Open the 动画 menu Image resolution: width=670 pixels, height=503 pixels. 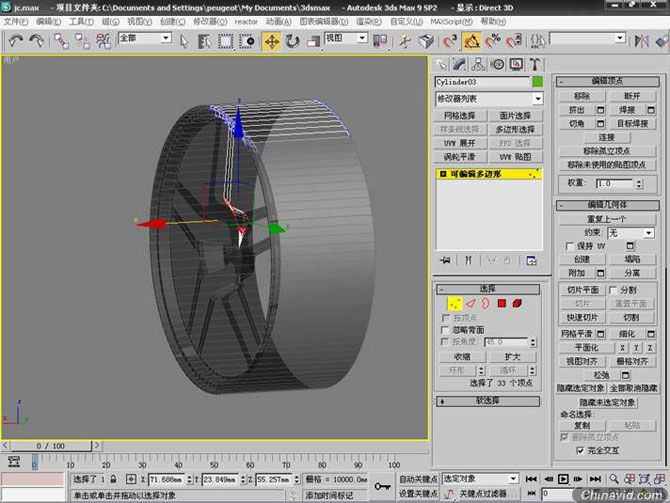tap(279, 21)
